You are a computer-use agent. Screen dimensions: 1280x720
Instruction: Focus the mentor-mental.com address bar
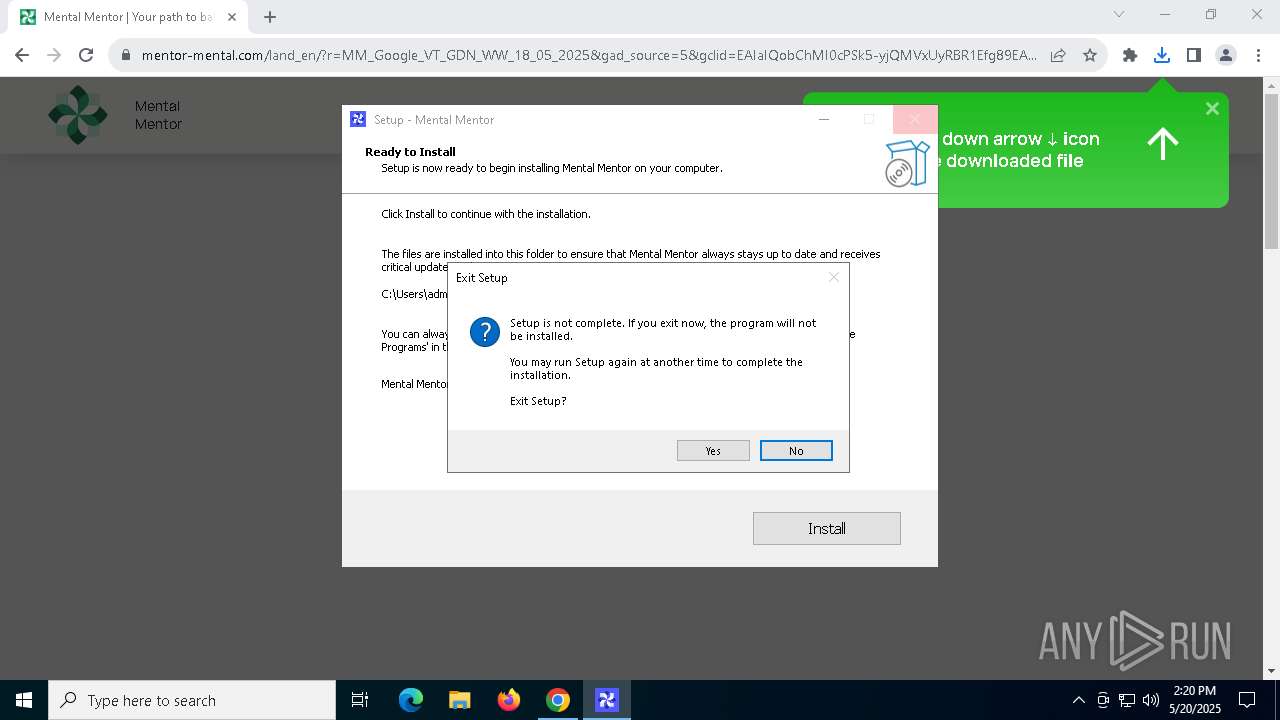[589, 55]
